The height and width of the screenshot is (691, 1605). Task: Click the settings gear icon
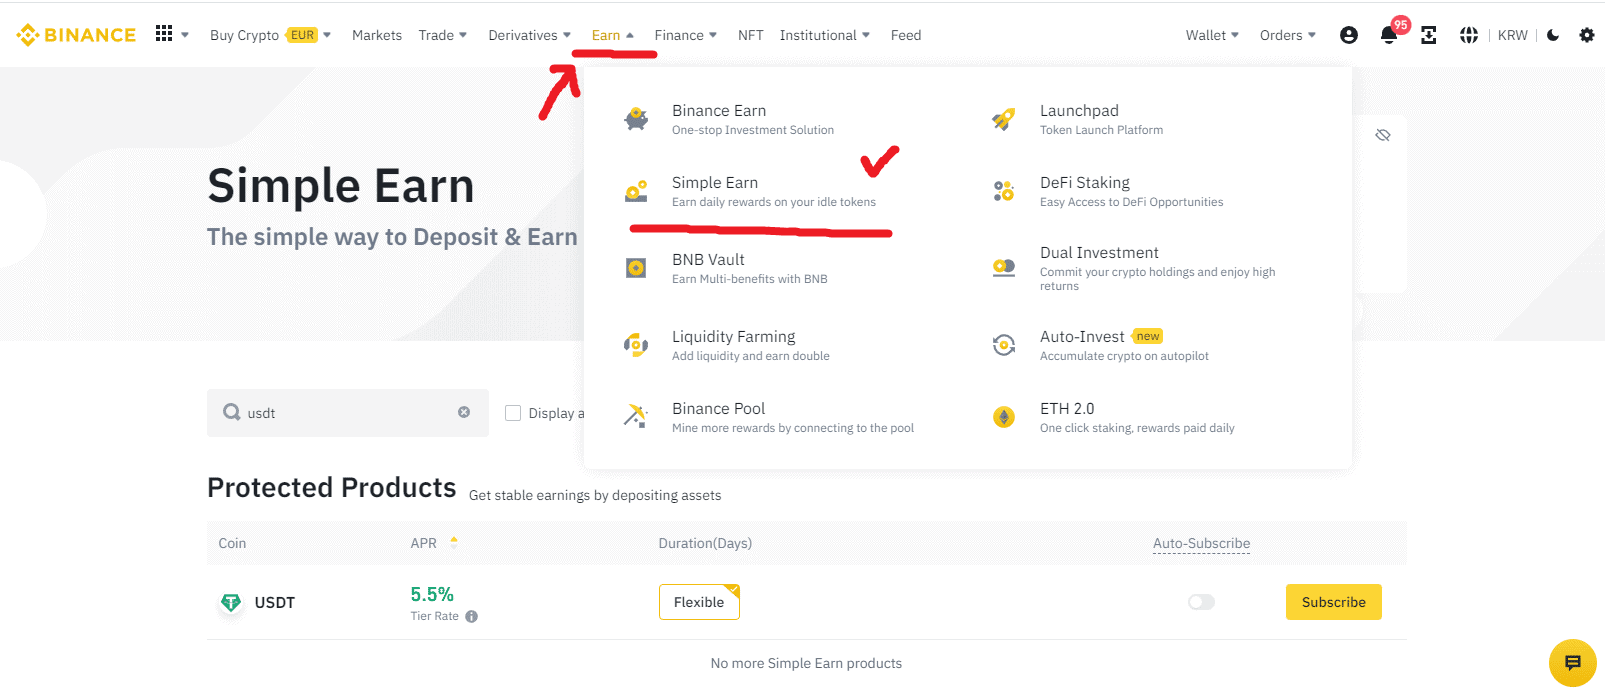pyautogui.click(x=1586, y=35)
